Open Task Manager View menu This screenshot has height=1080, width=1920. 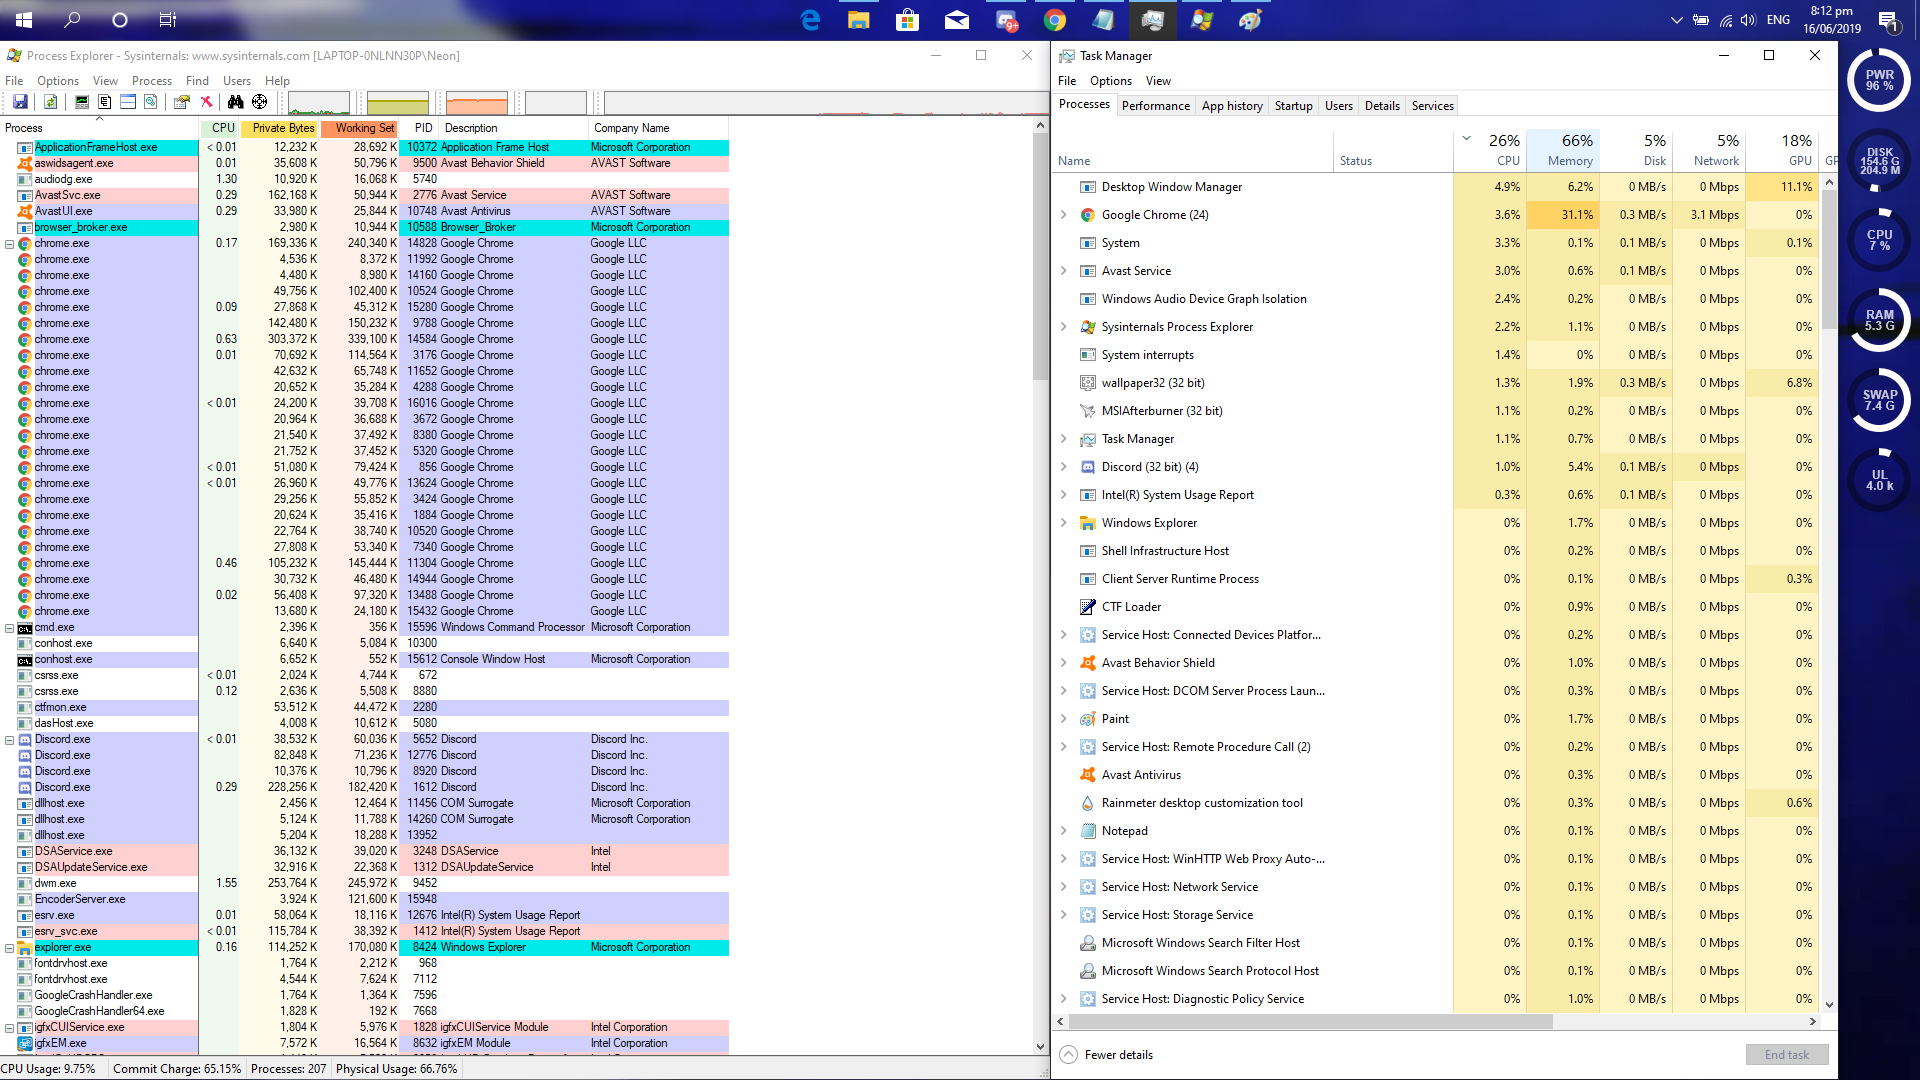1158,81
